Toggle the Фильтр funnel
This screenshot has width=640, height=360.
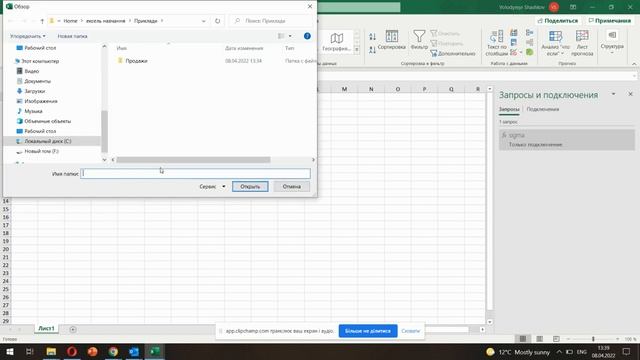(419, 40)
